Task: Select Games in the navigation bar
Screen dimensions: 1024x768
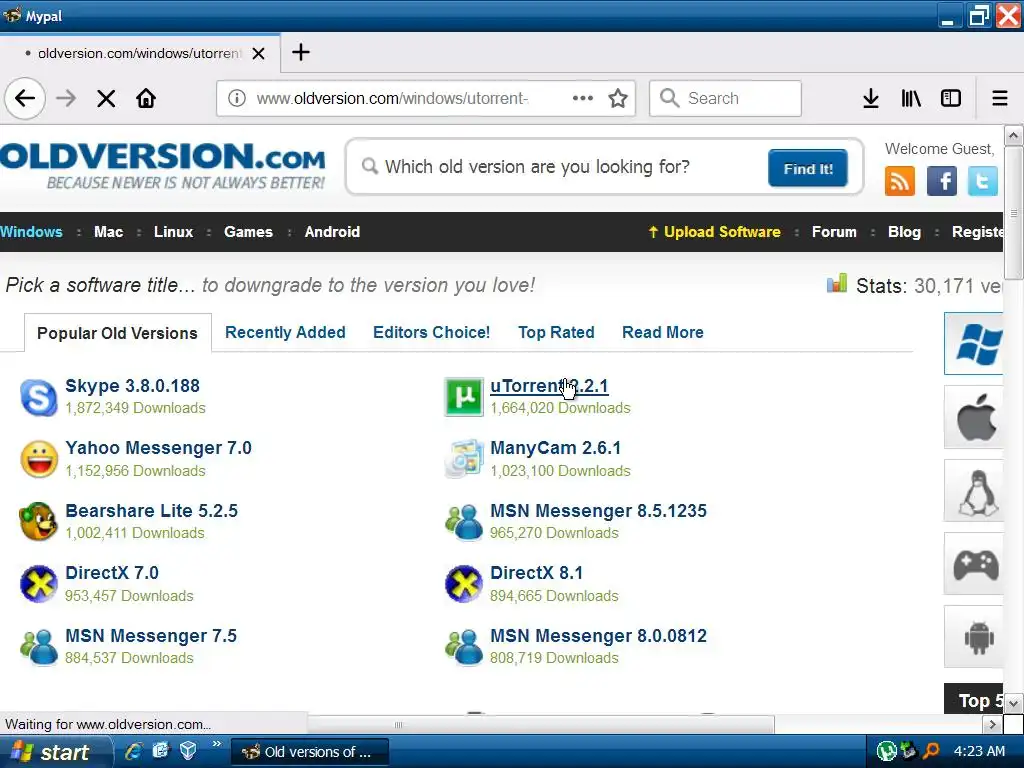Action: click(x=248, y=232)
